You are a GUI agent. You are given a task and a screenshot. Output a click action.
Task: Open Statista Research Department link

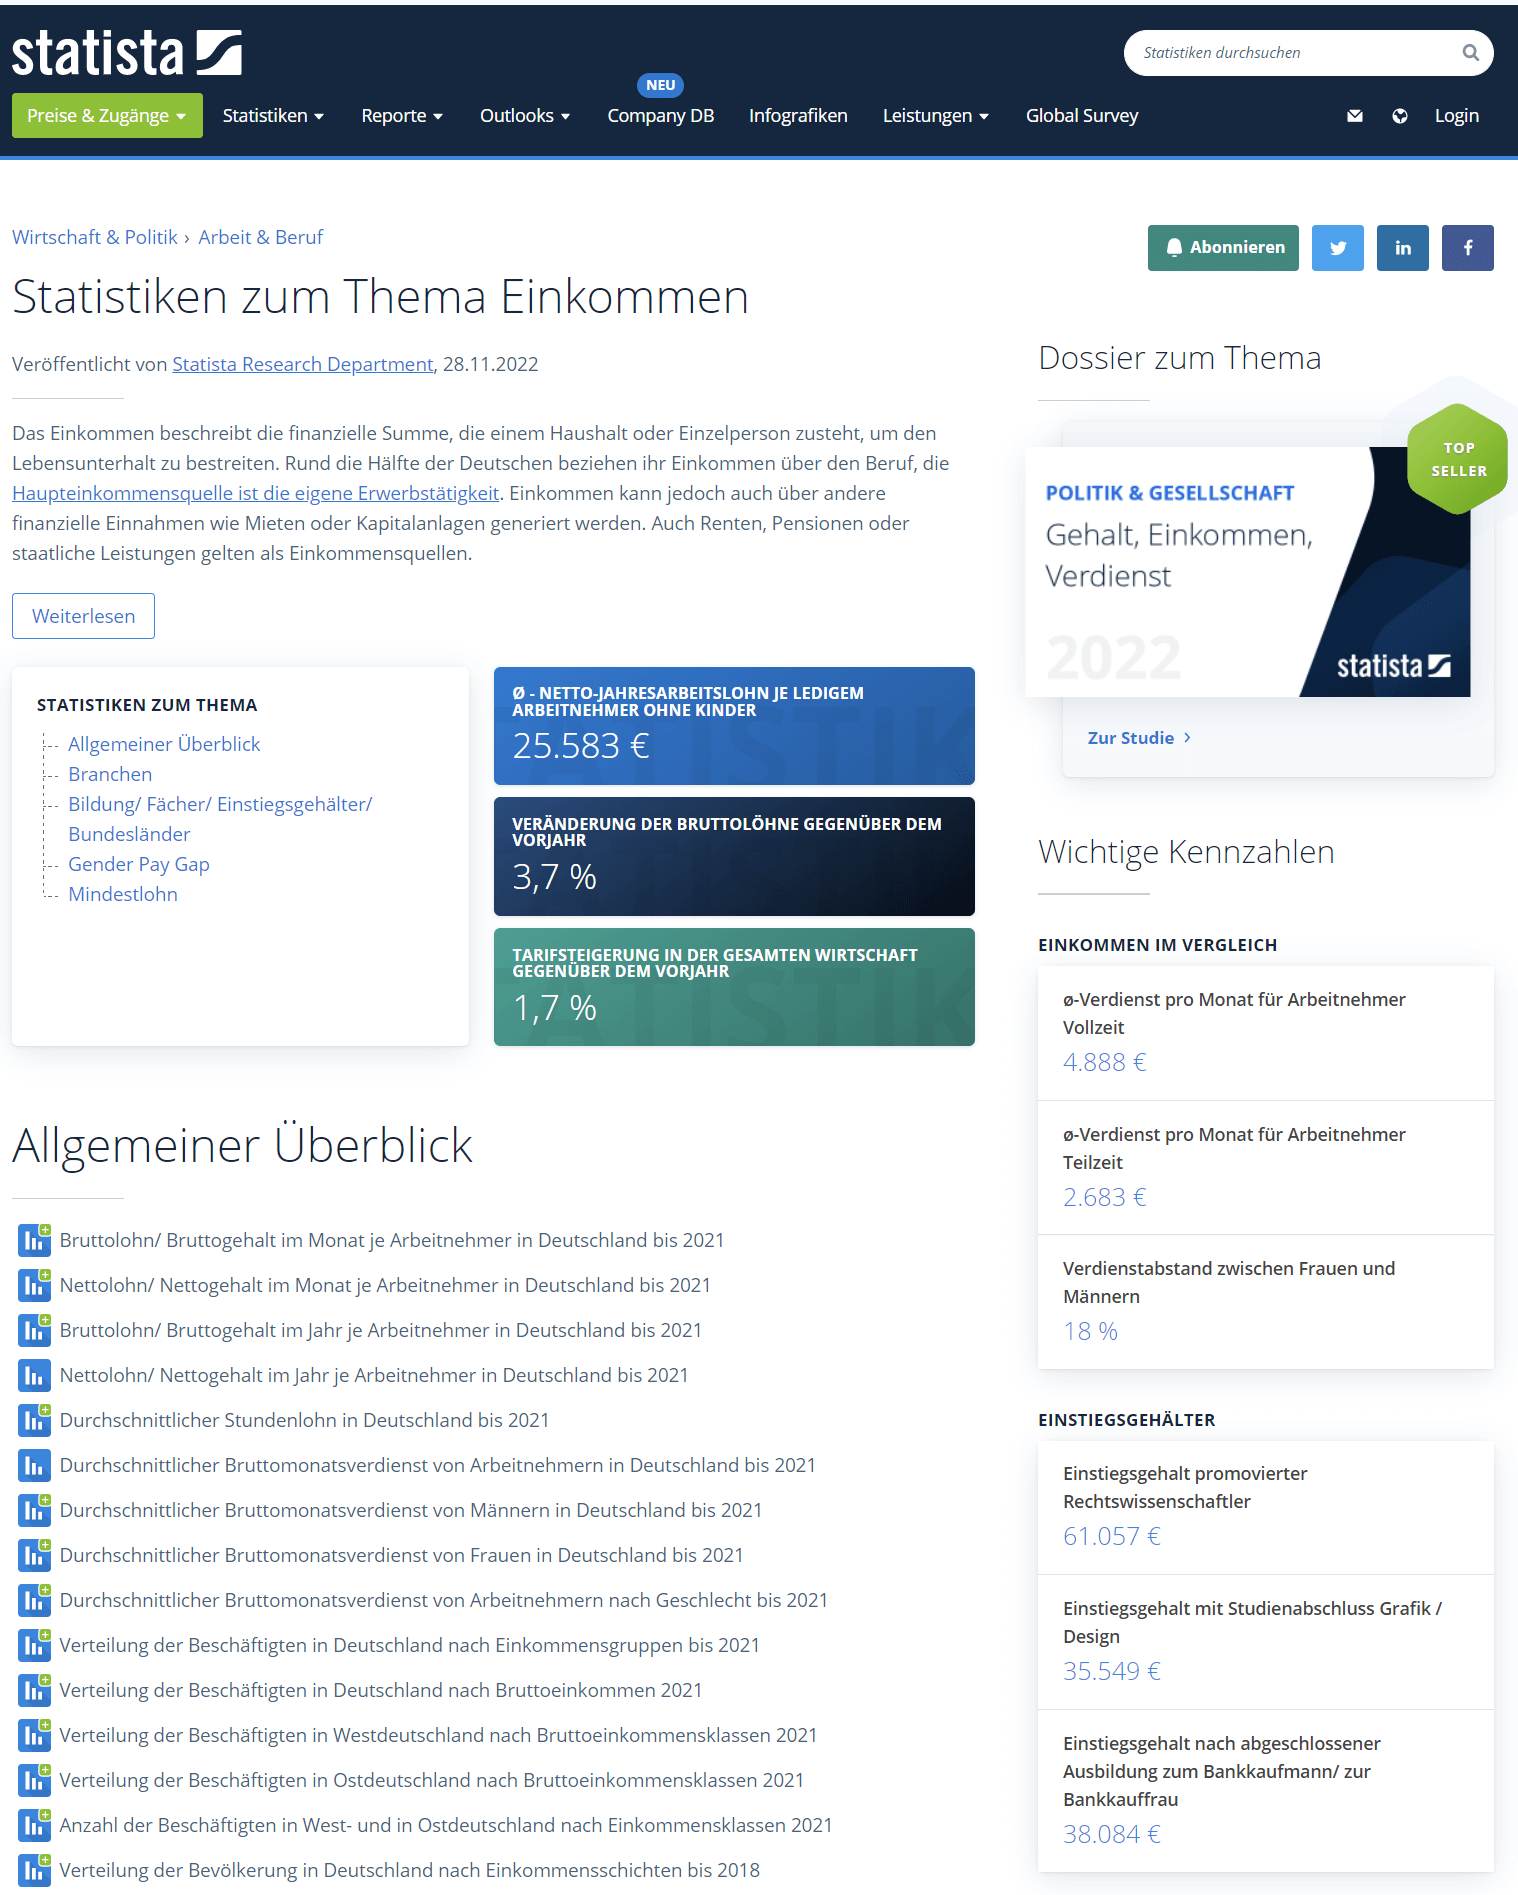(303, 364)
